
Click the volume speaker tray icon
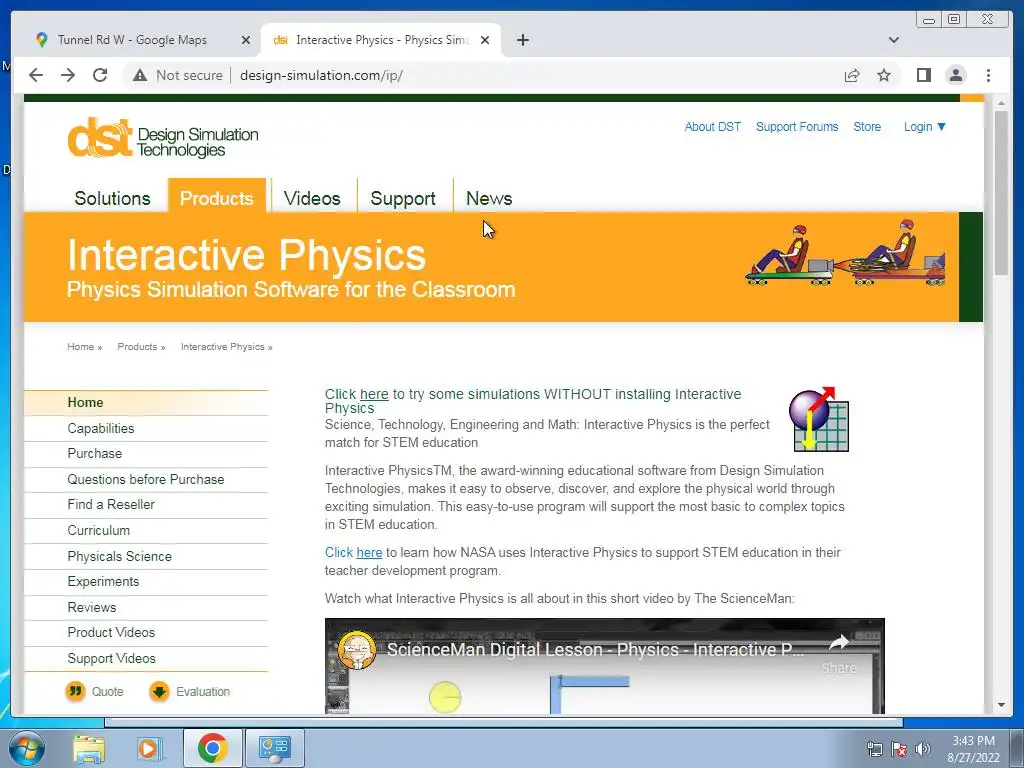(x=922, y=749)
